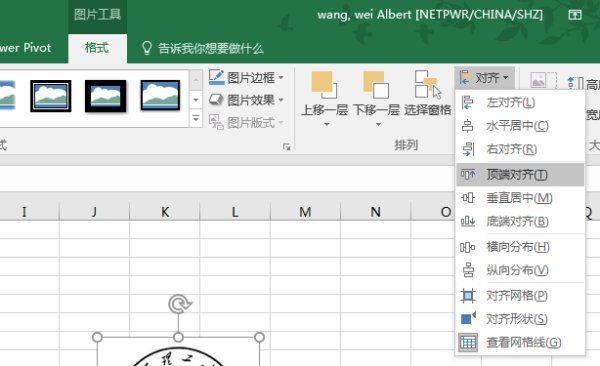Click the 下移一层 send backward icon
Screen dimensions: 600x366
tap(376, 85)
